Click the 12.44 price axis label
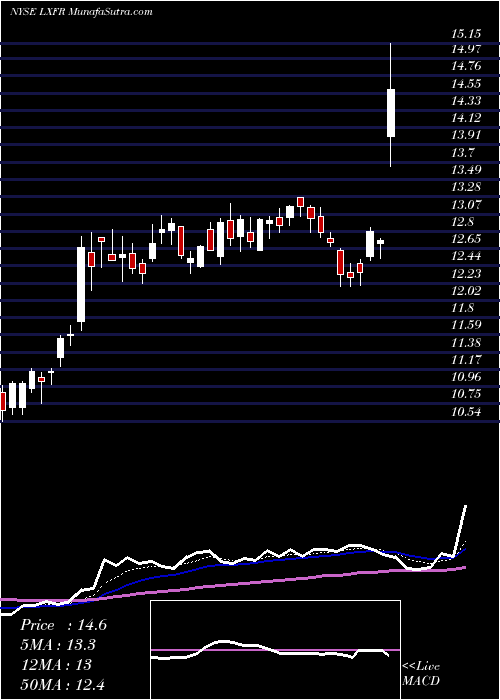Image resolution: width=500 pixels, height=700 pixels. 466,256
